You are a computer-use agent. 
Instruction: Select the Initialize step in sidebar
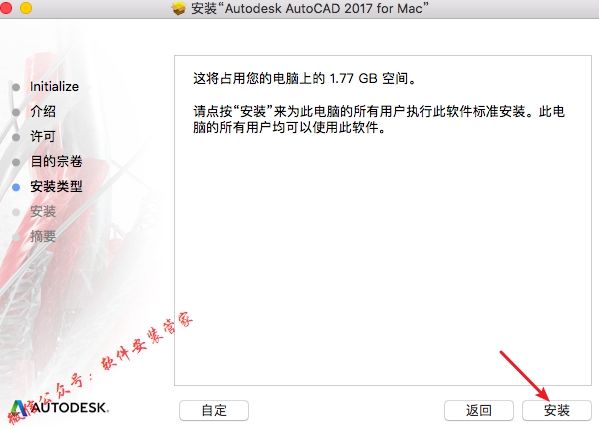(x=54, y=87)
